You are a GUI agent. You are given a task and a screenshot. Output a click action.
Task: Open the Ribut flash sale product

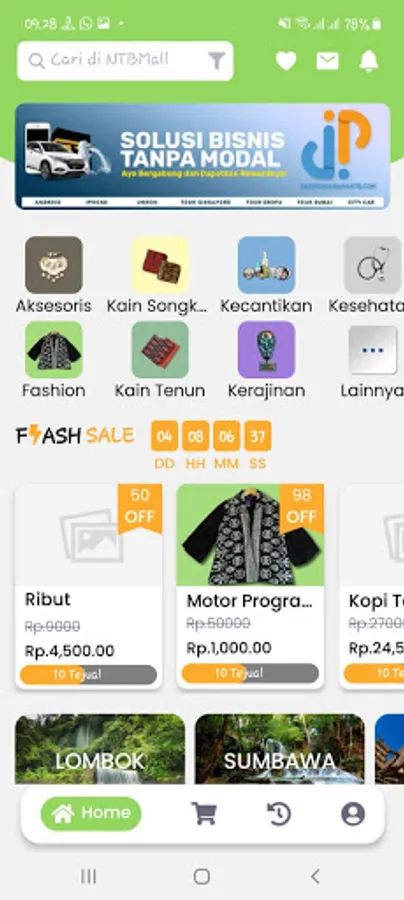88,586
